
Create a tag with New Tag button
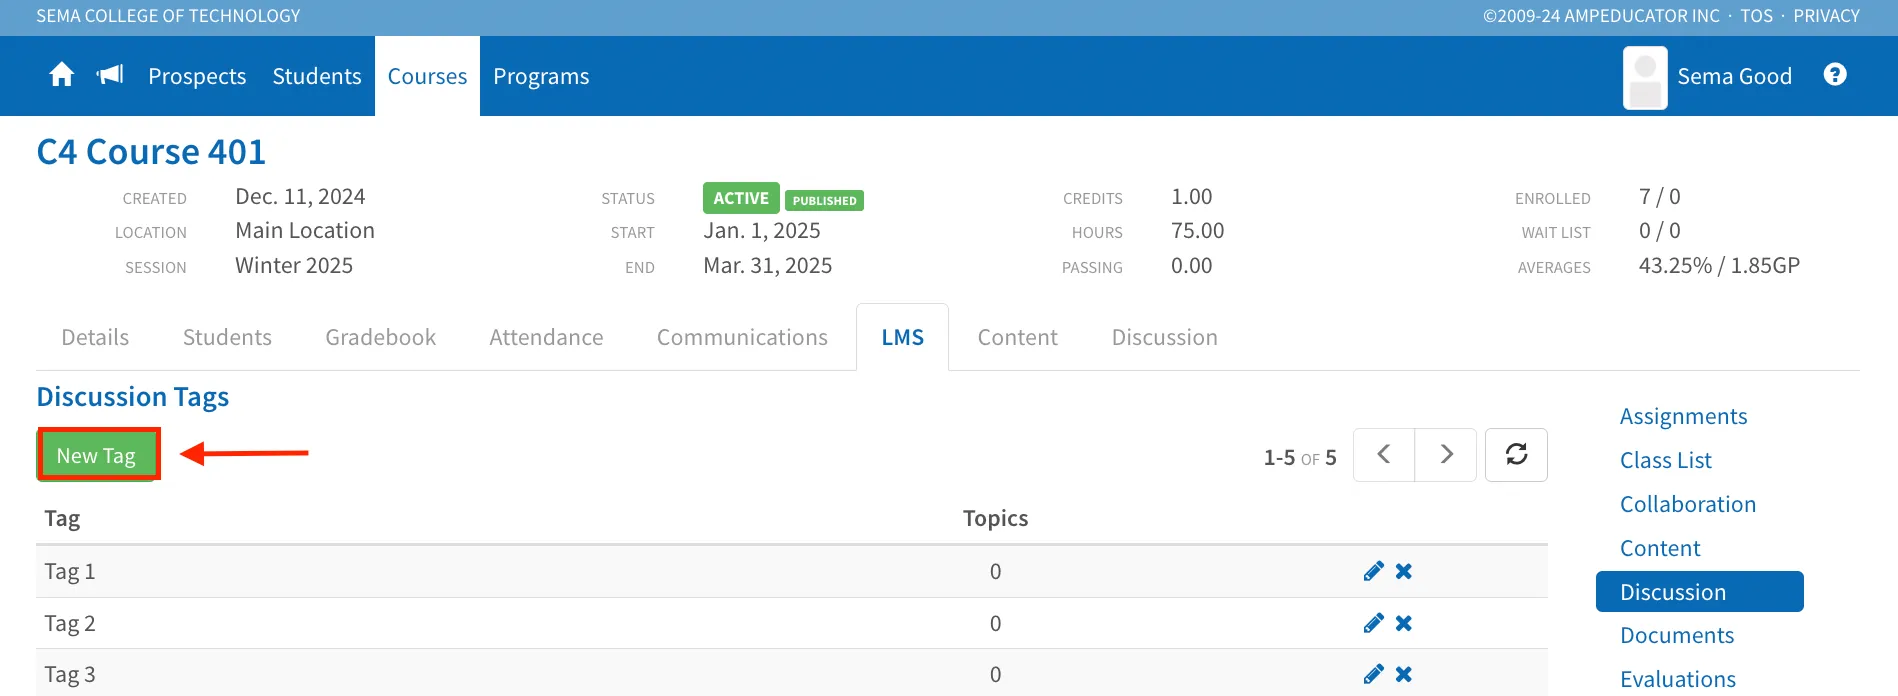[97, 455]
